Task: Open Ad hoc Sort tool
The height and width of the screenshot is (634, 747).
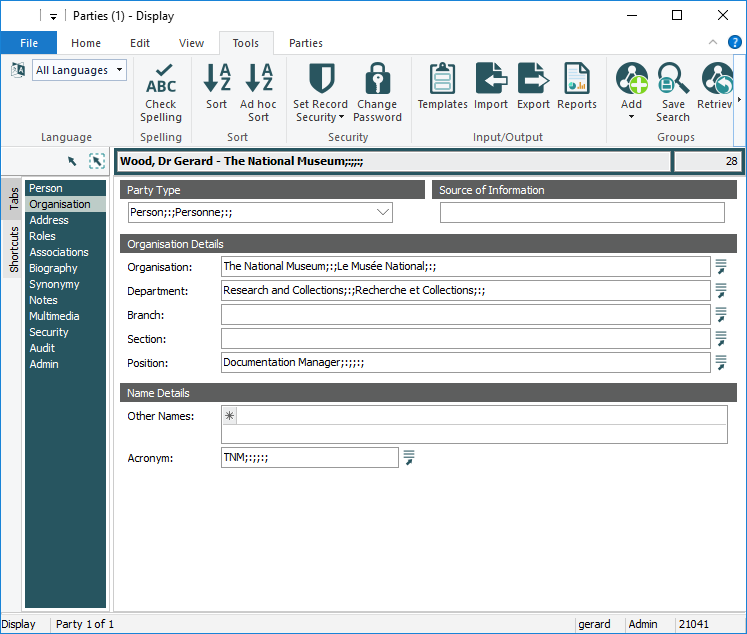Action: pos(259,80)
